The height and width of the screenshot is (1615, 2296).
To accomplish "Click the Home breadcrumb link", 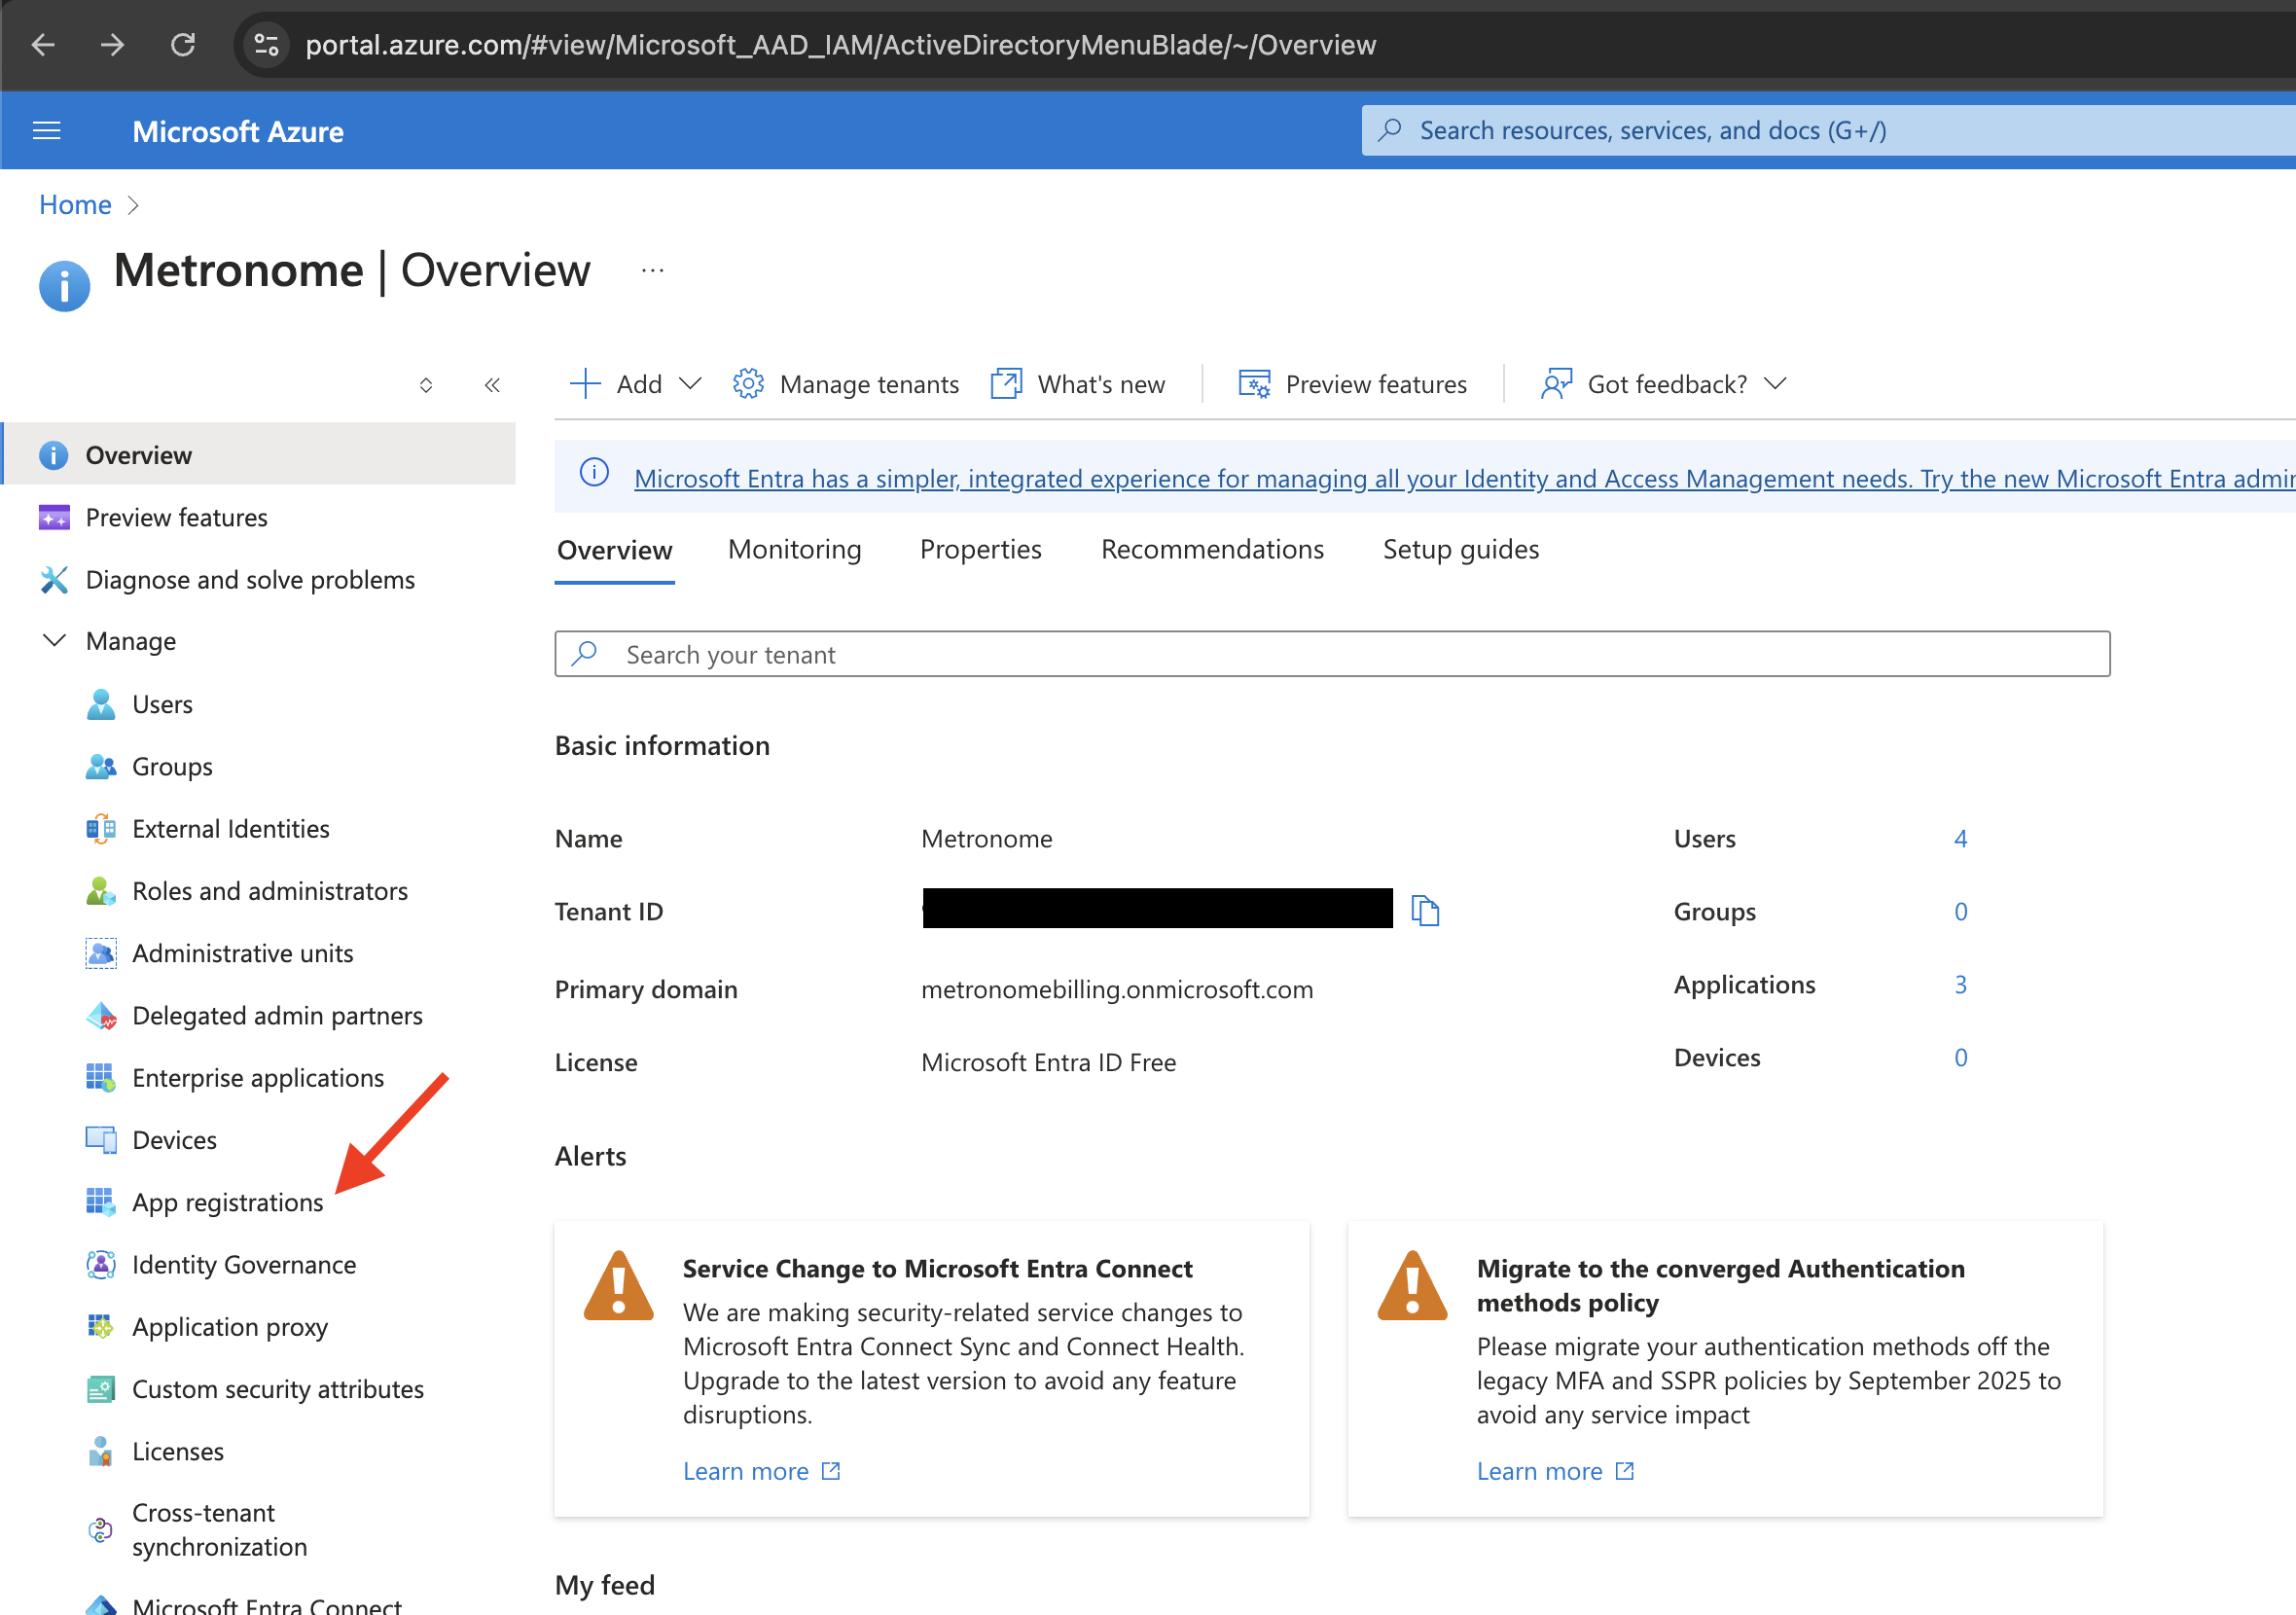I will click(x=75, y=204).
